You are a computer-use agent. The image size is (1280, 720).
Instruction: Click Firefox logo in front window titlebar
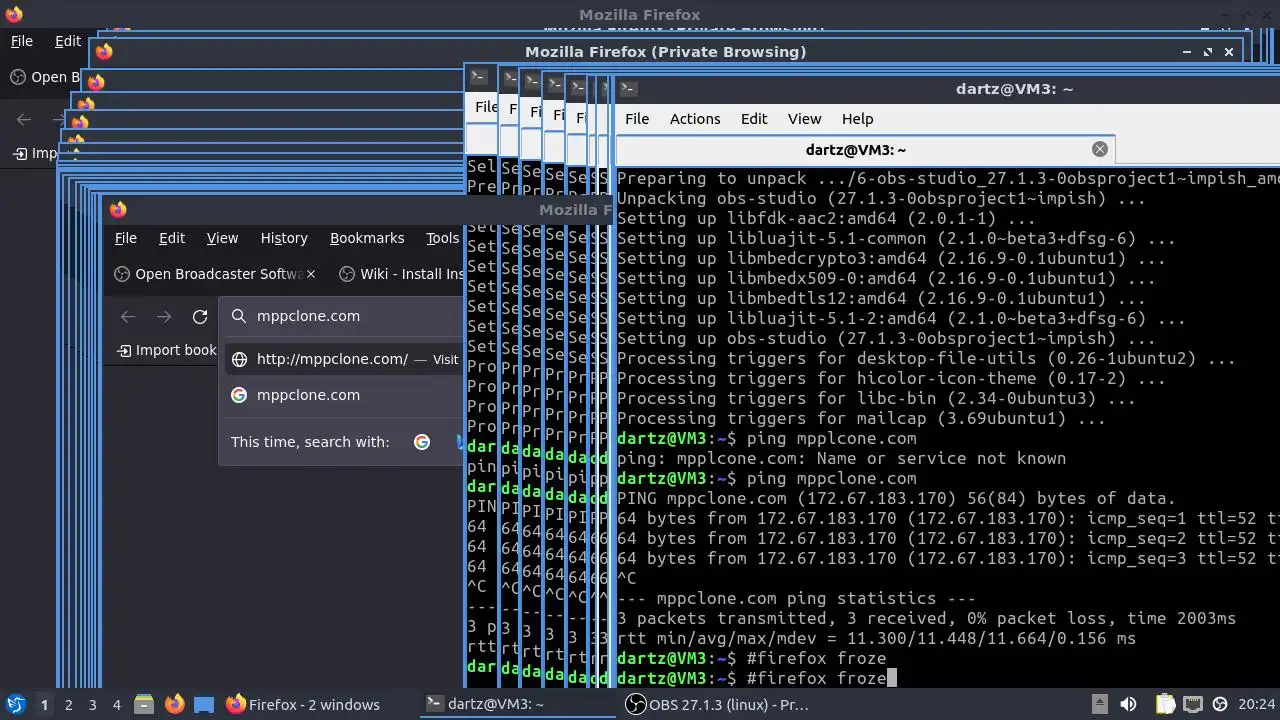tap(118, 209)
